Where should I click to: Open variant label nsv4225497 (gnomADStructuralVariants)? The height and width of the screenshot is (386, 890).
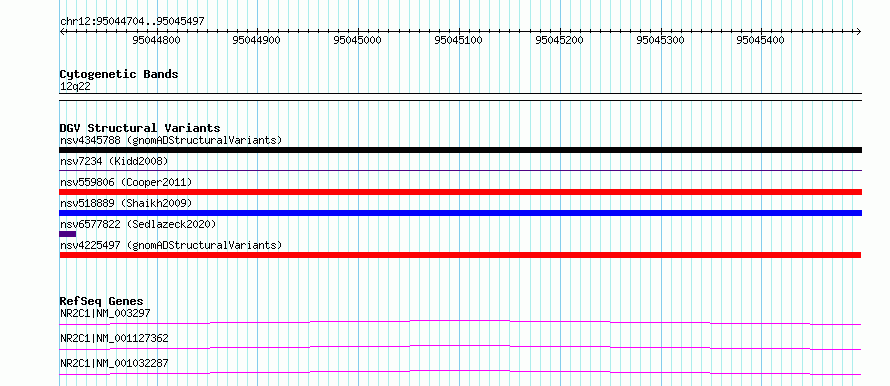tap(171, 245)
